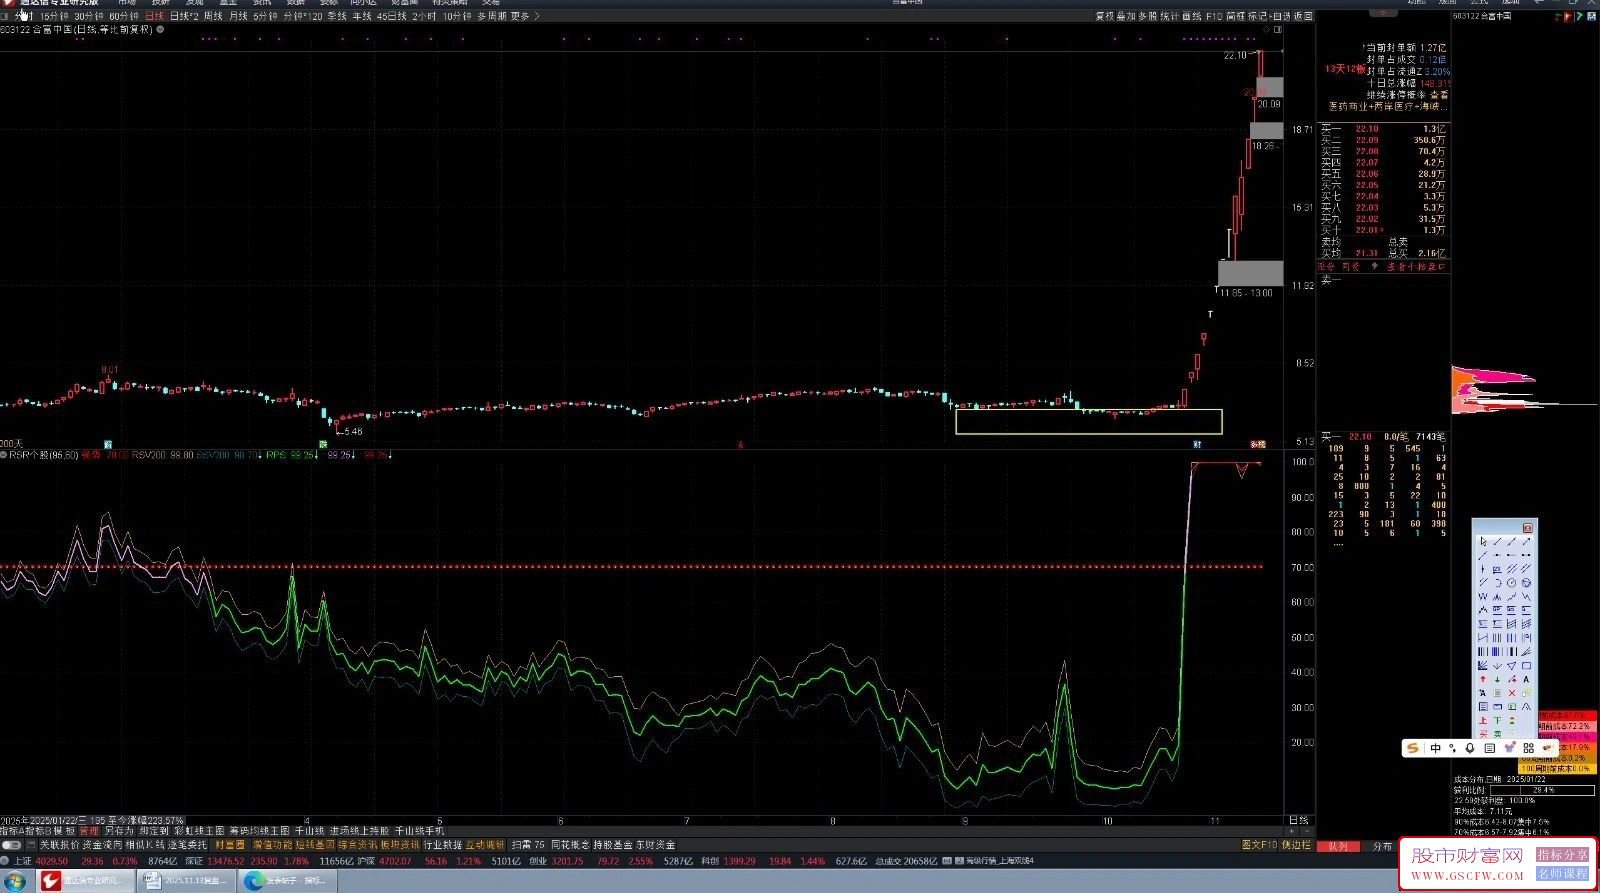Open the Windows Start menu

16,881
